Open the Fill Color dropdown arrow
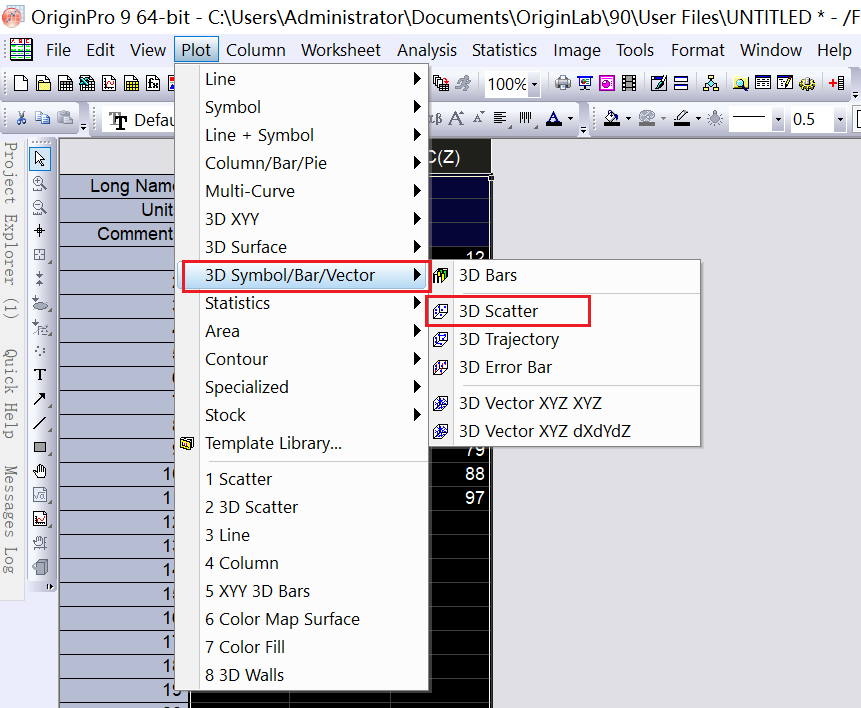Viewport: 861px width, 708px height. coord(628,119)
